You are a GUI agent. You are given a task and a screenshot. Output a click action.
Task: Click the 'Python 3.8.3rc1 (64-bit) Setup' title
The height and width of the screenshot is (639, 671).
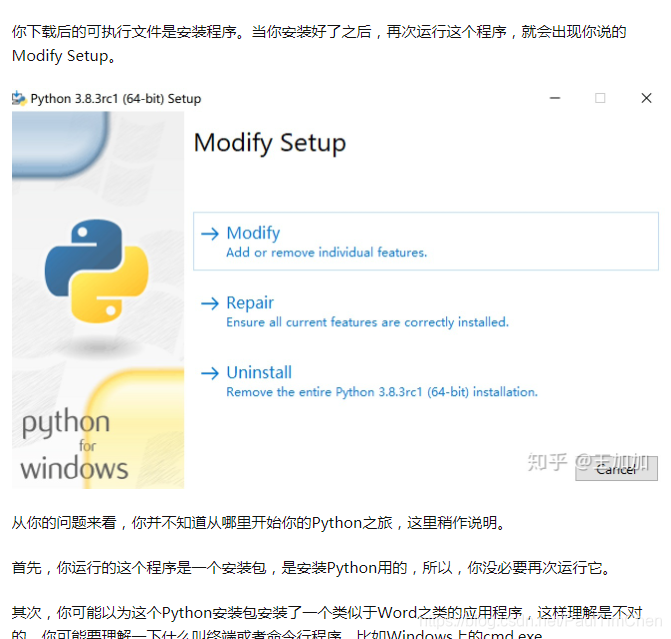click(x=116, y=99)
